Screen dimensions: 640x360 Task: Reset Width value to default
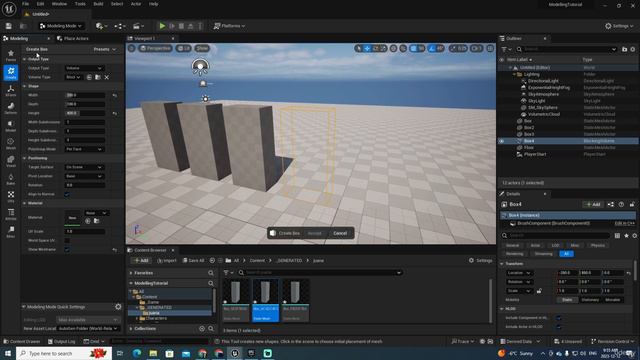click(115, 95)
